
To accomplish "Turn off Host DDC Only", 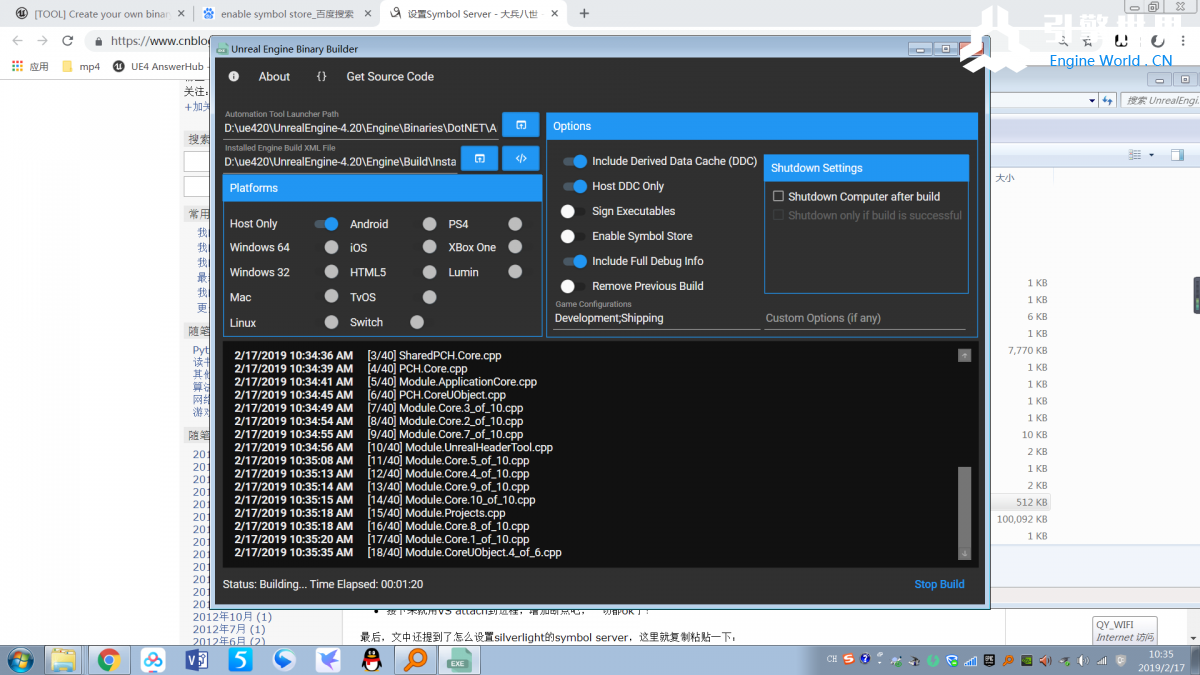I will coord(574,186).
